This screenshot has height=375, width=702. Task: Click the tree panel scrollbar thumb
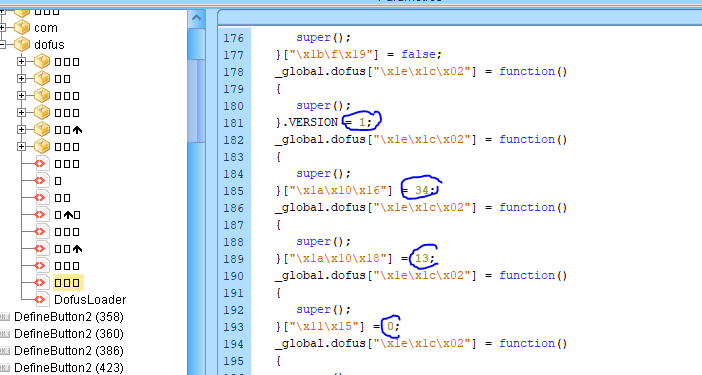pyautogui.click(x=196, y=101)
